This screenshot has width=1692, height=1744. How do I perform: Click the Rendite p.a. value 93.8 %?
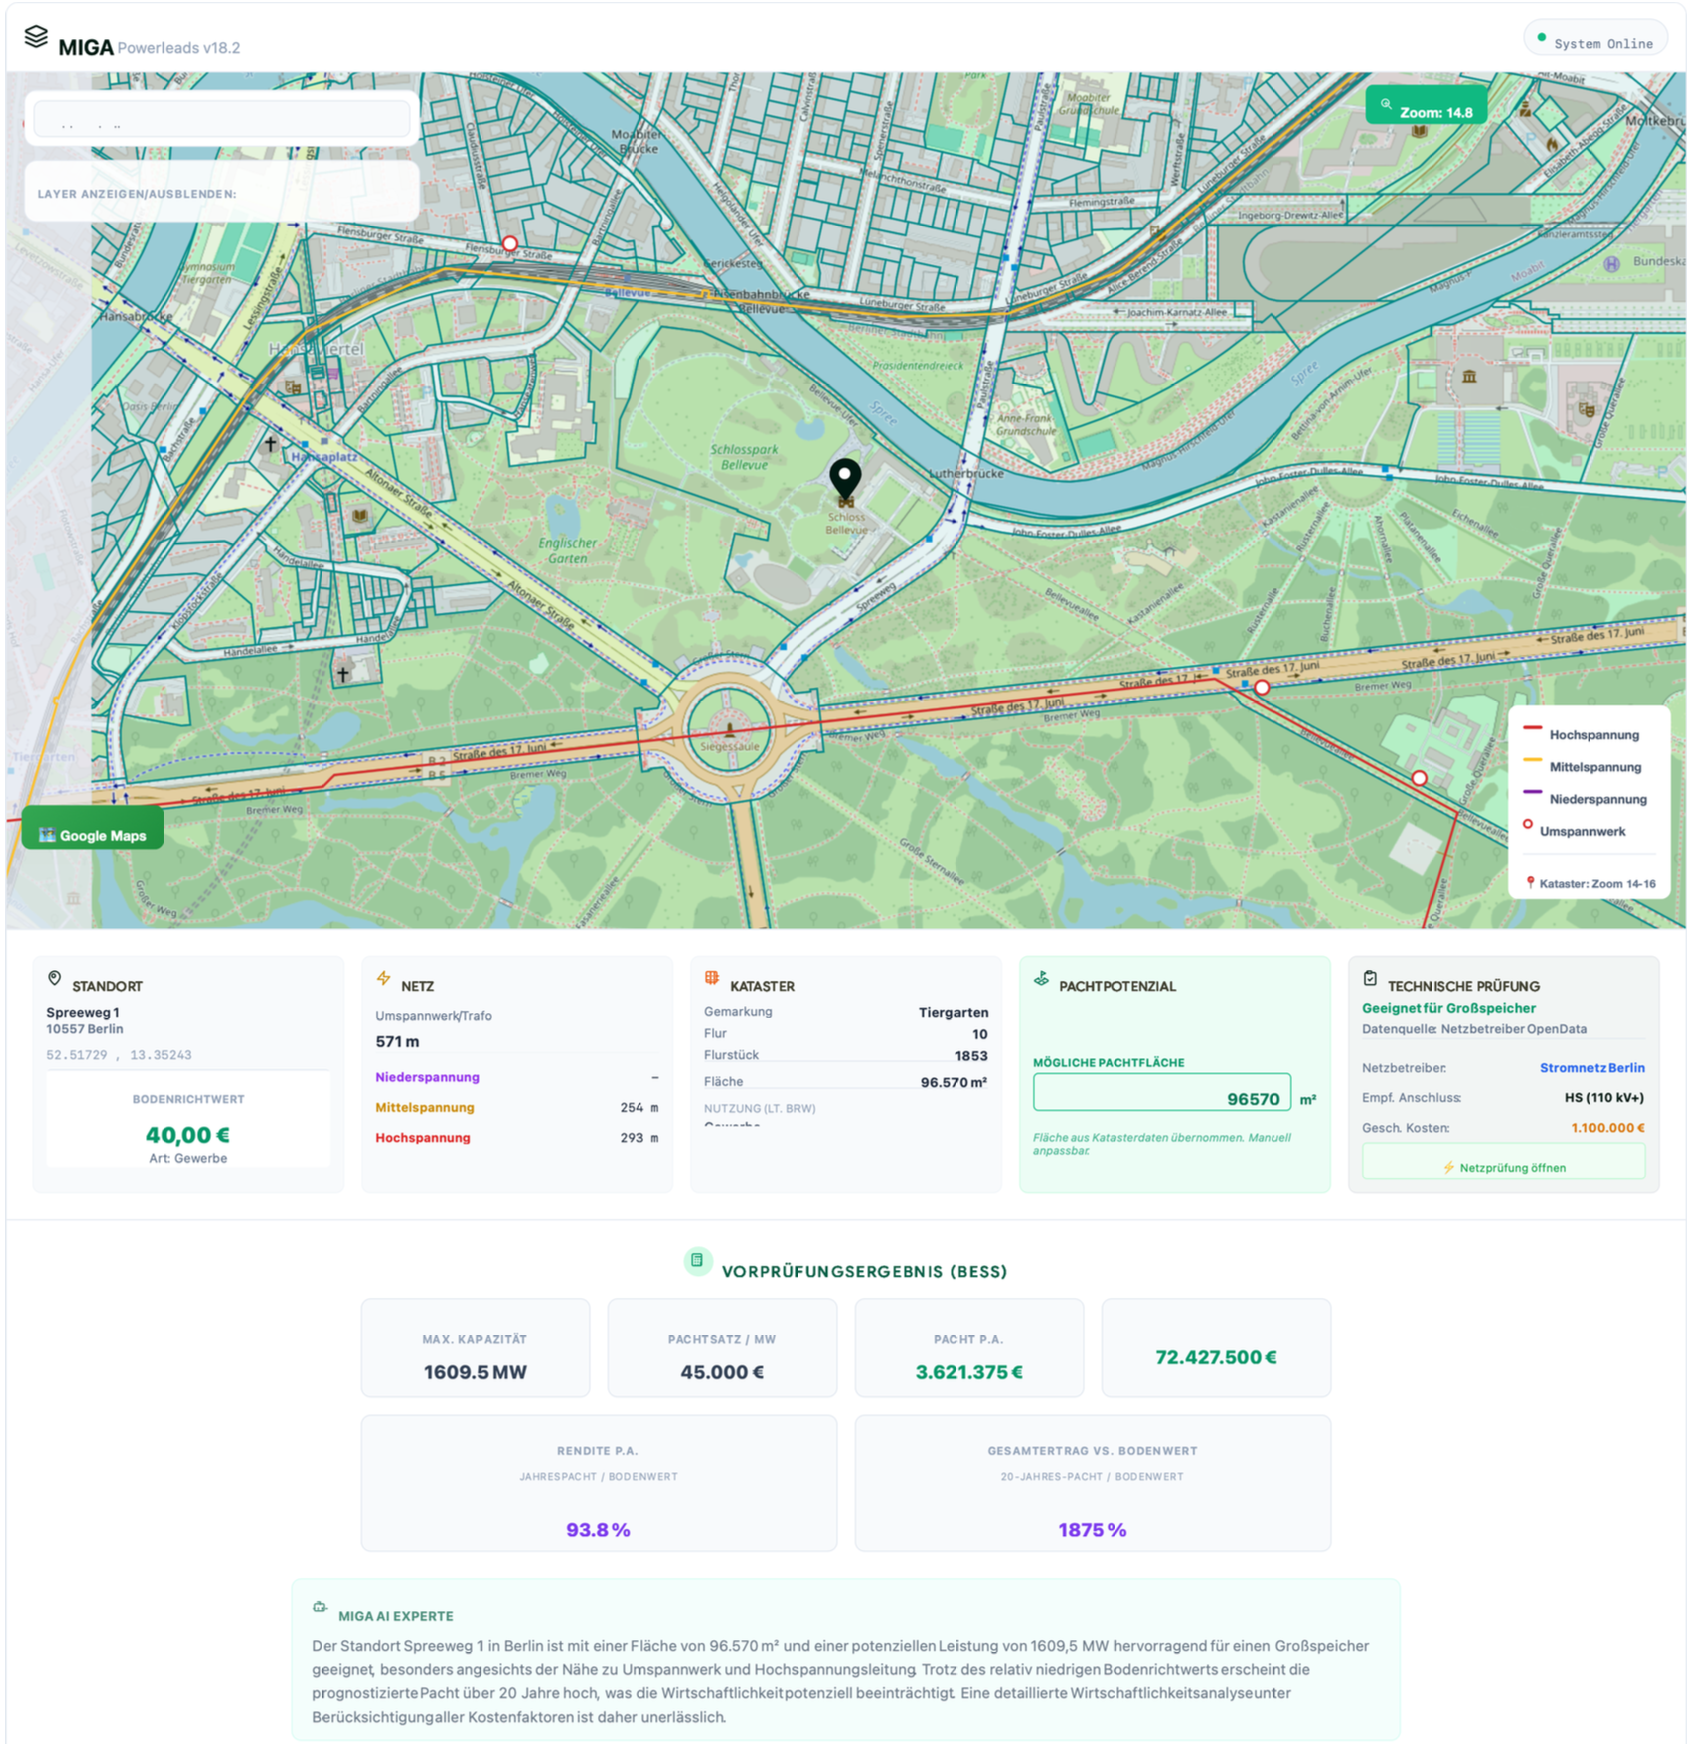[x=598, y=1530]
